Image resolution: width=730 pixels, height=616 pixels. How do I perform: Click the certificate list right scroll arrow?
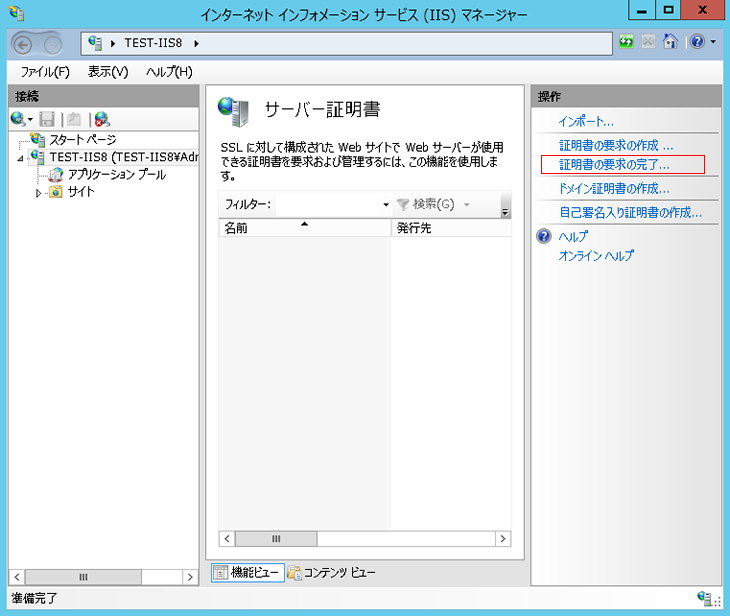pos(503,539)
